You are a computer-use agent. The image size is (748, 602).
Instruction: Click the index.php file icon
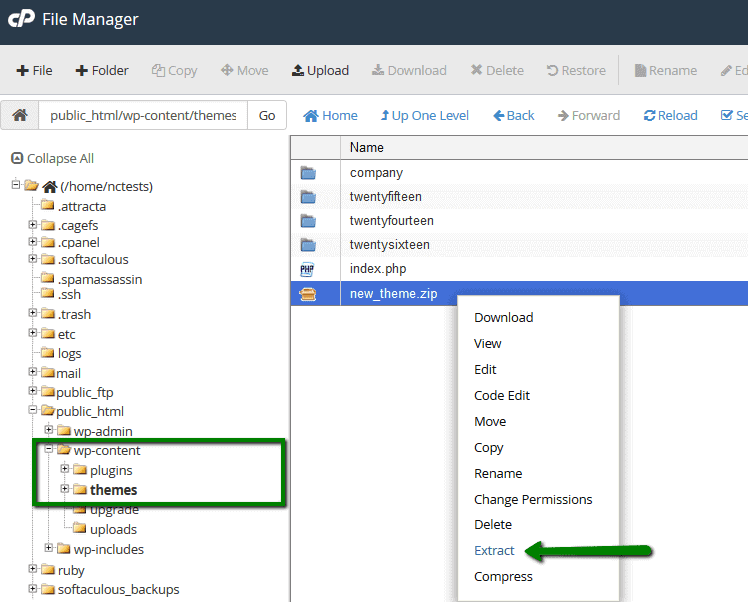(x=308, y=269)
